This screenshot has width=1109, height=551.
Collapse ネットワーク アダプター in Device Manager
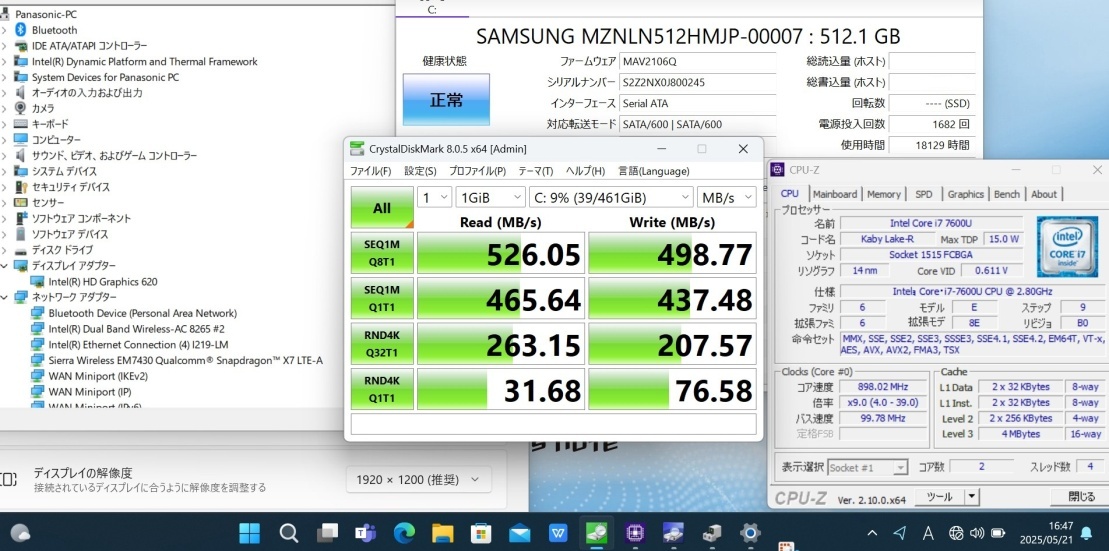click(6, 297)
